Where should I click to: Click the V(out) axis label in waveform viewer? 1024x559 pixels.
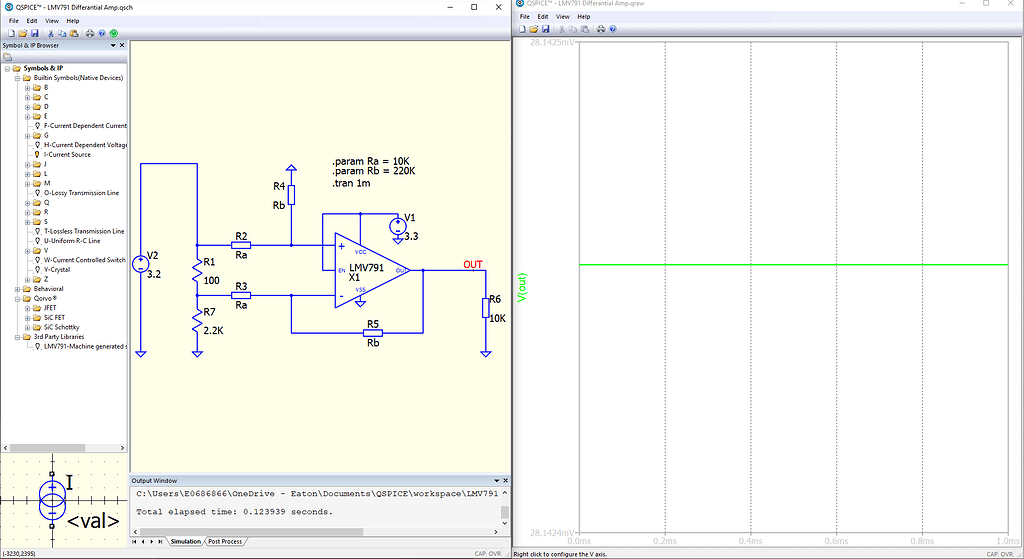(521, 288)
